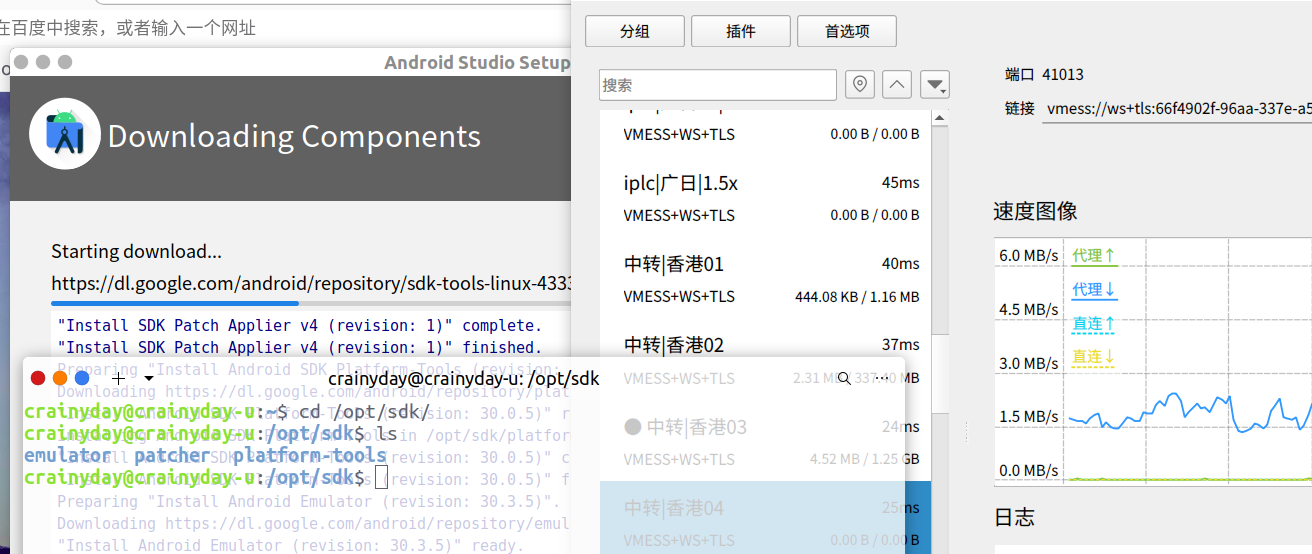Select the 中转|香港02 server entry
1312x554 pixels.
[x=765, y=360]
